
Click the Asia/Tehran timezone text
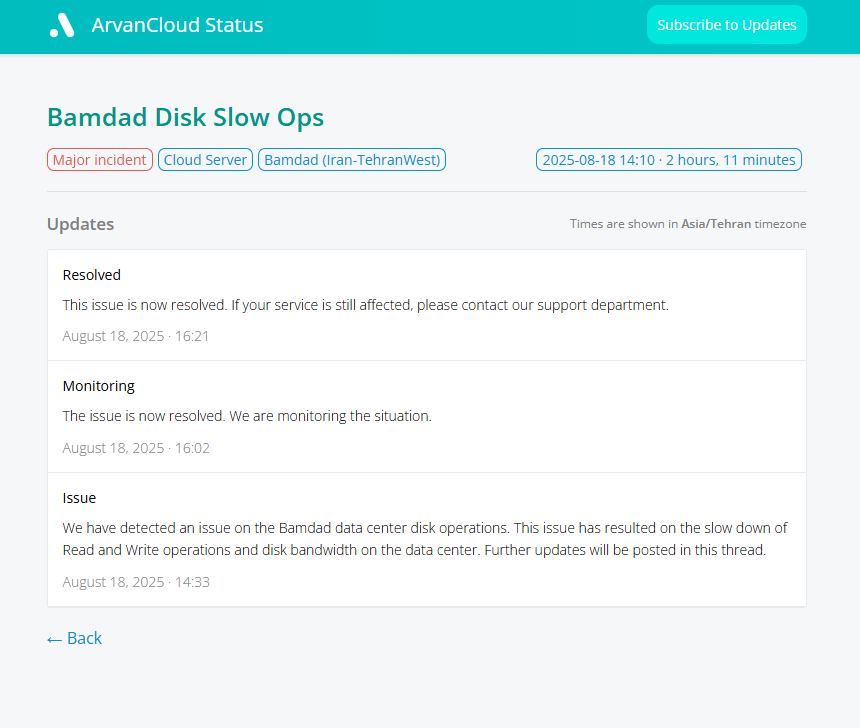click(716, 224)
